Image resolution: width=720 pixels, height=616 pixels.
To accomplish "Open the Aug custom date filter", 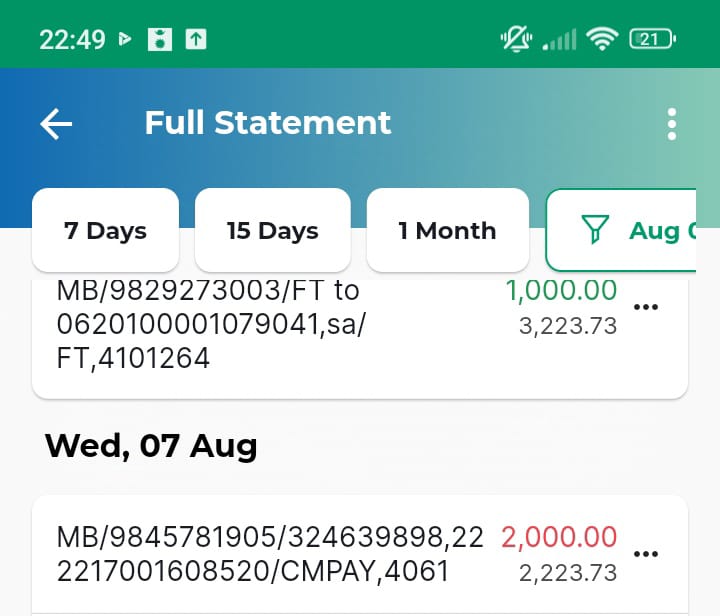I will (621, 230).
